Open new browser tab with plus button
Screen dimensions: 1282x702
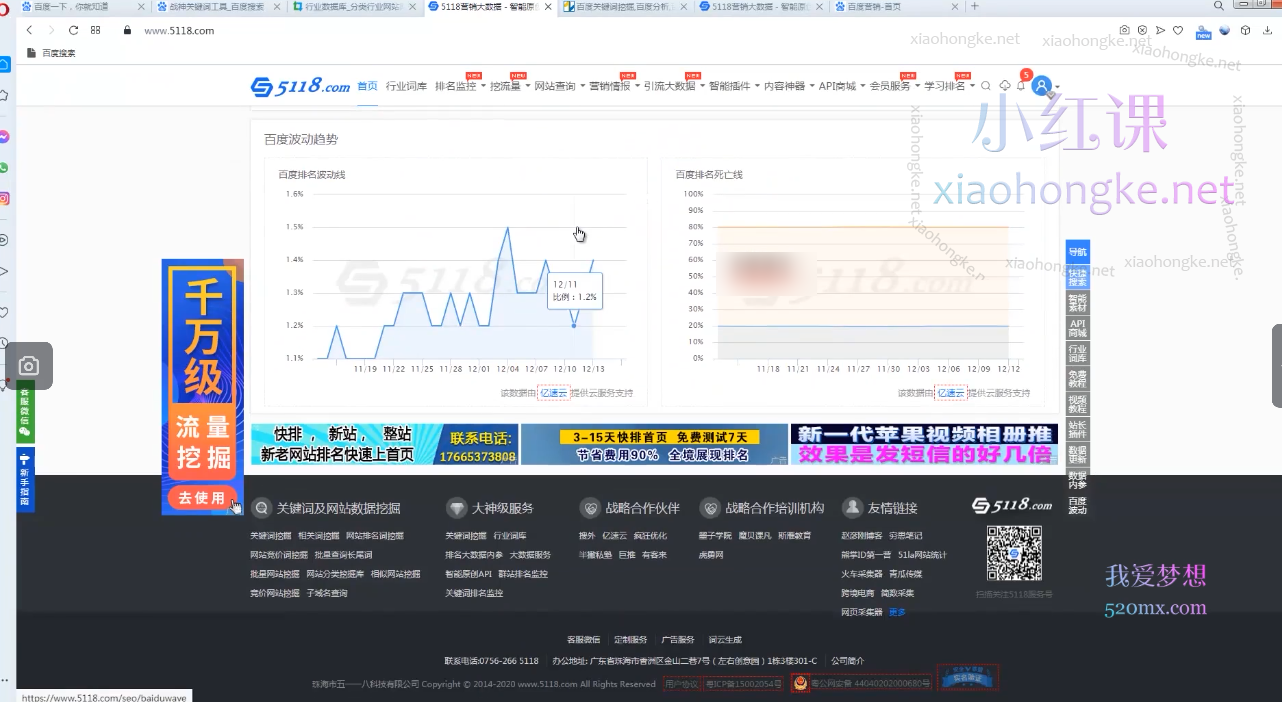pos(975,6)
